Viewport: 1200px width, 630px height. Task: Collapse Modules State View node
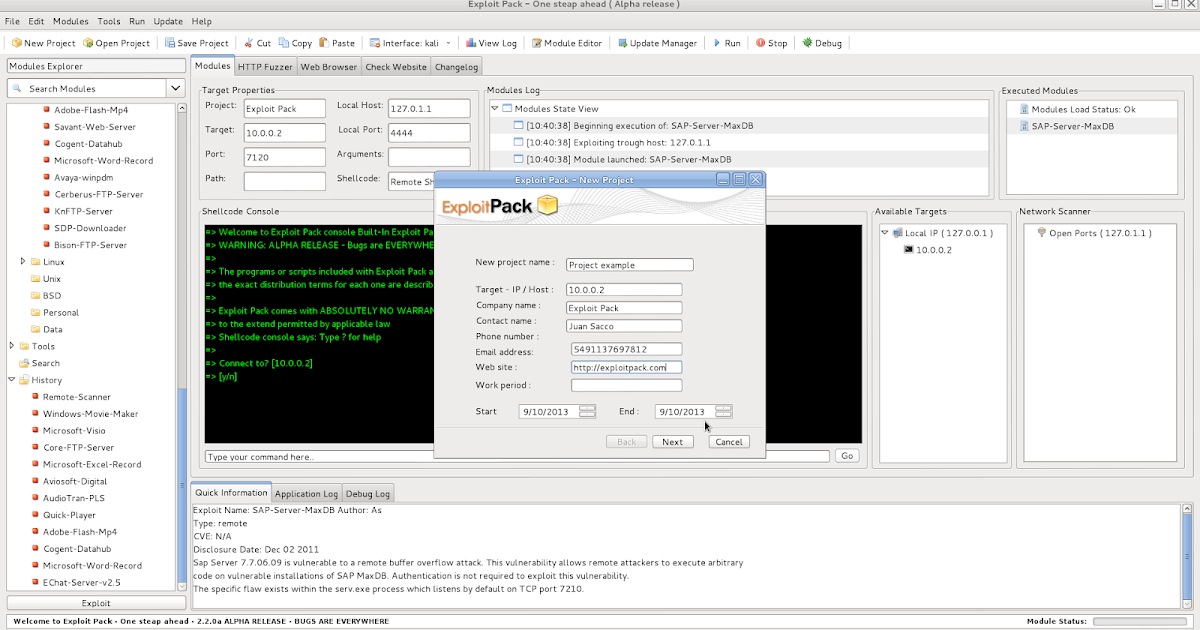[493, 108]
